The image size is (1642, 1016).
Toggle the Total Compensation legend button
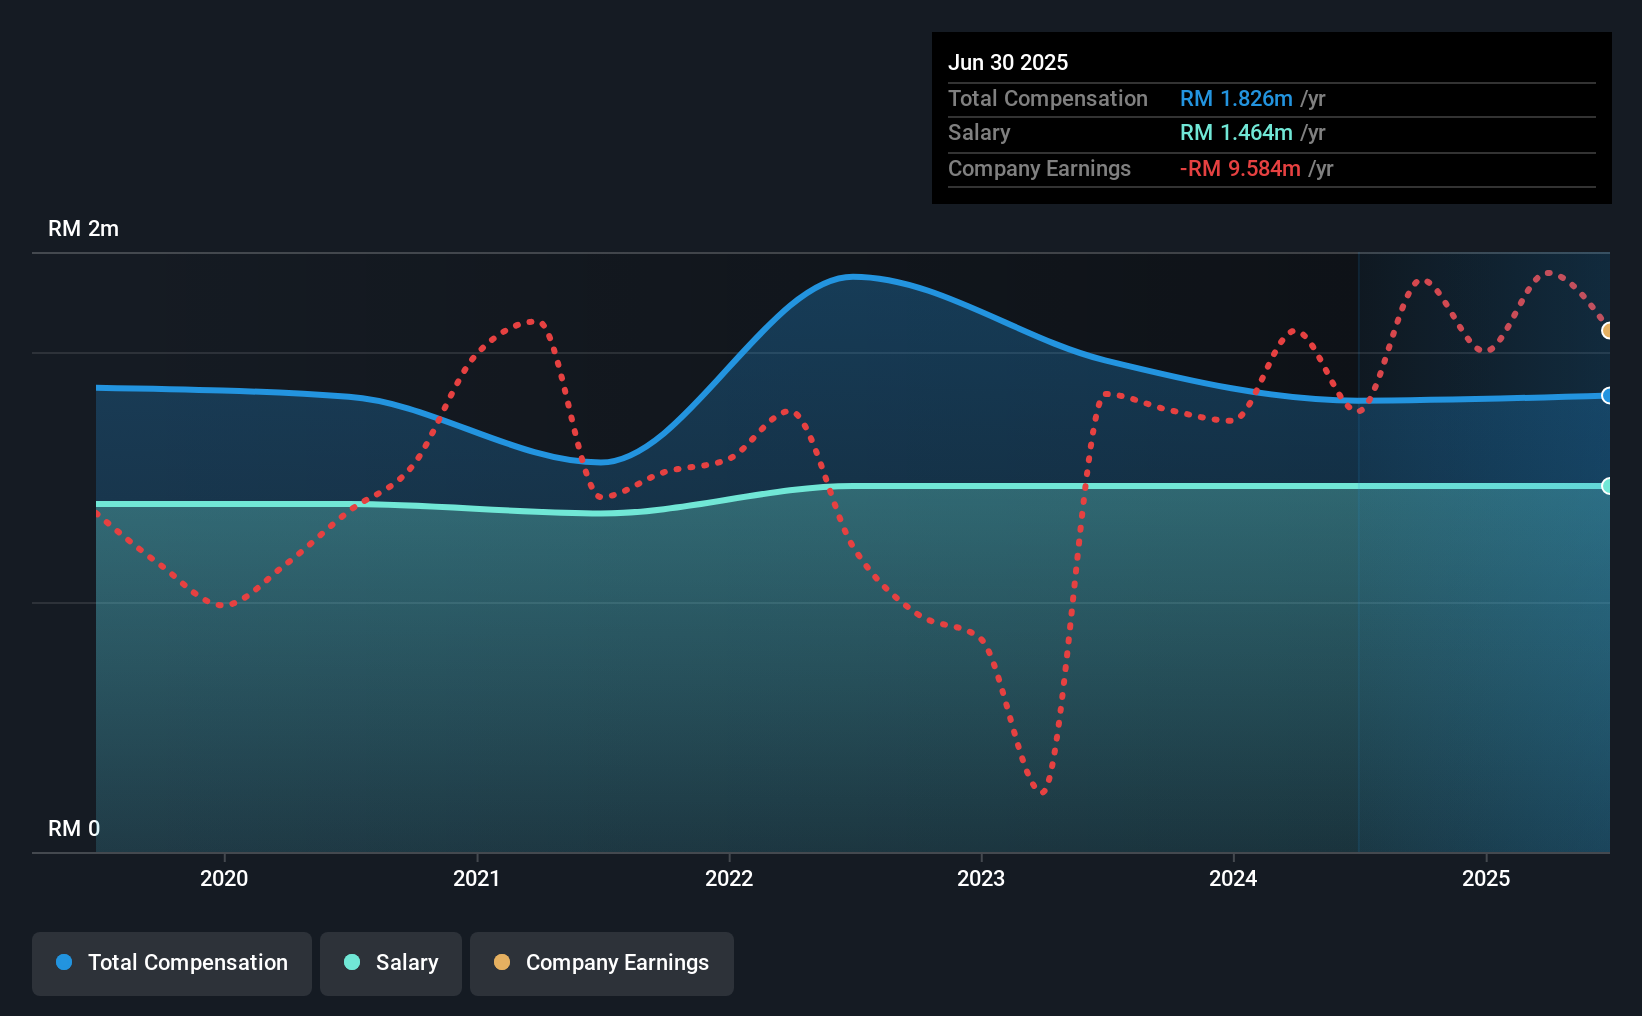click(172, 963)
